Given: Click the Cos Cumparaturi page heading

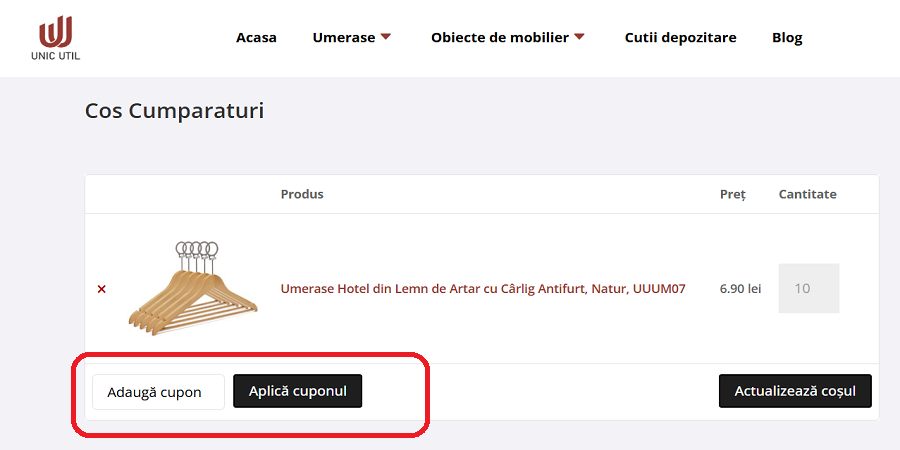Looking at the screenshot, I should click(x=174, y=110).
